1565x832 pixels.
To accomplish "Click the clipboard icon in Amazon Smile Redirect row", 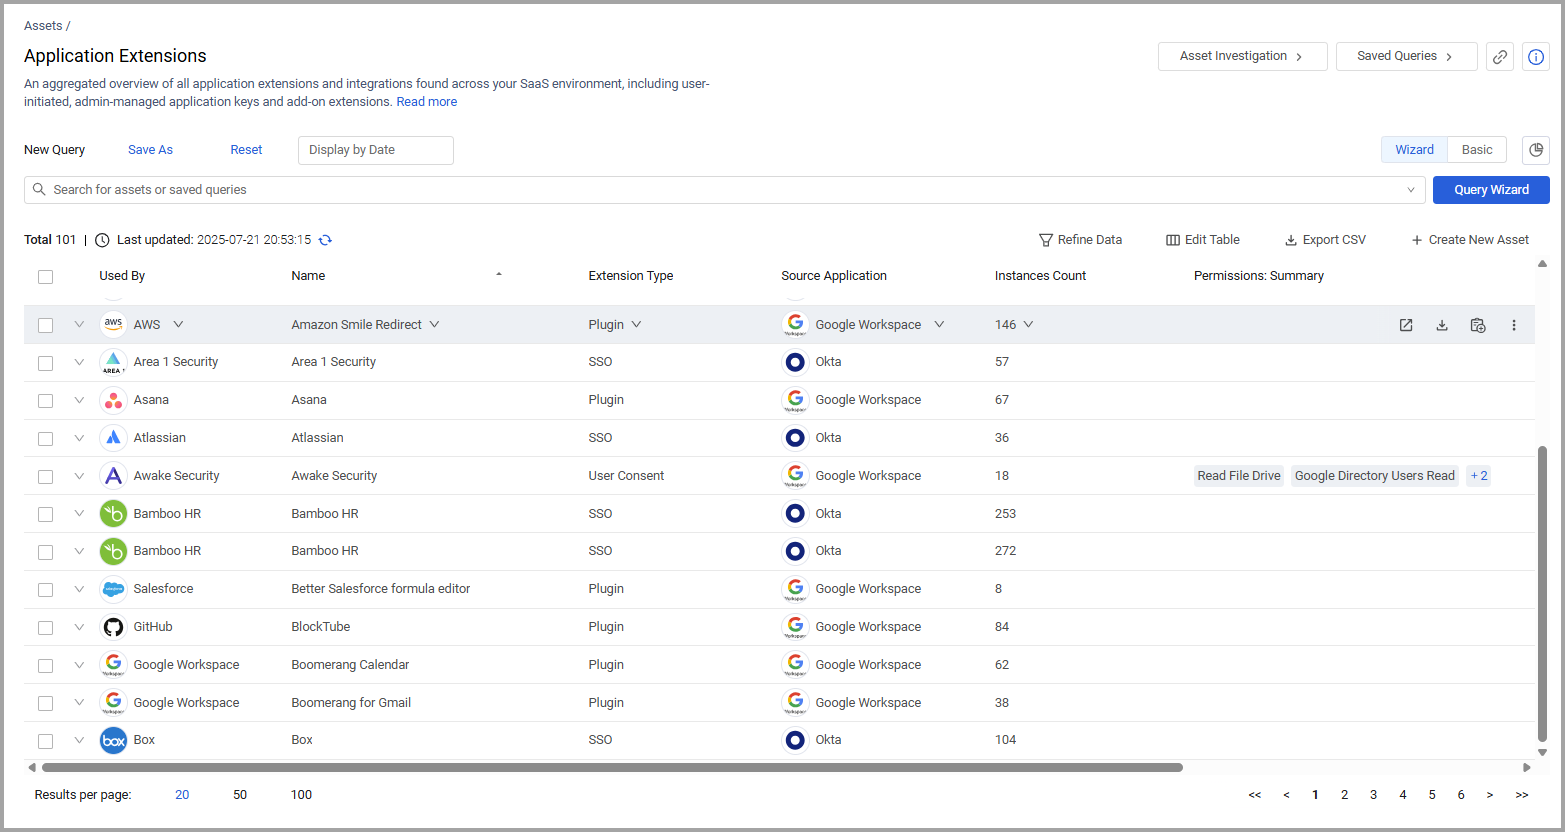I will (x=1478, y=325).
